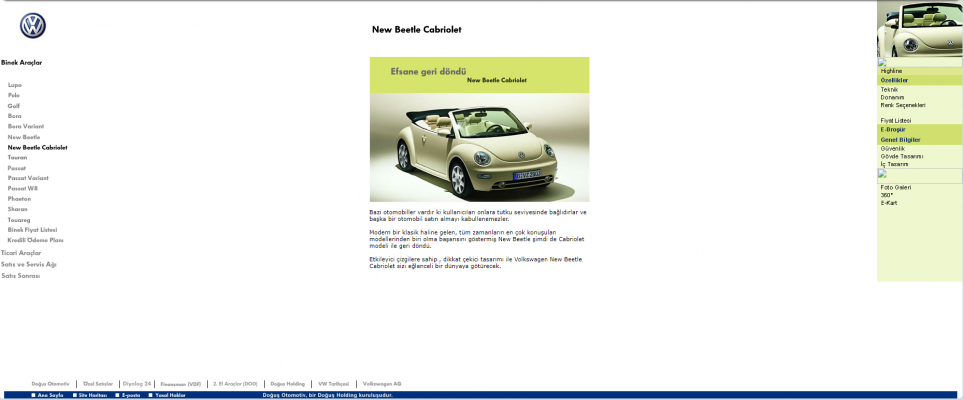
Task: Open Doğuş Otomotiv footer link
Action: [50, 384]
